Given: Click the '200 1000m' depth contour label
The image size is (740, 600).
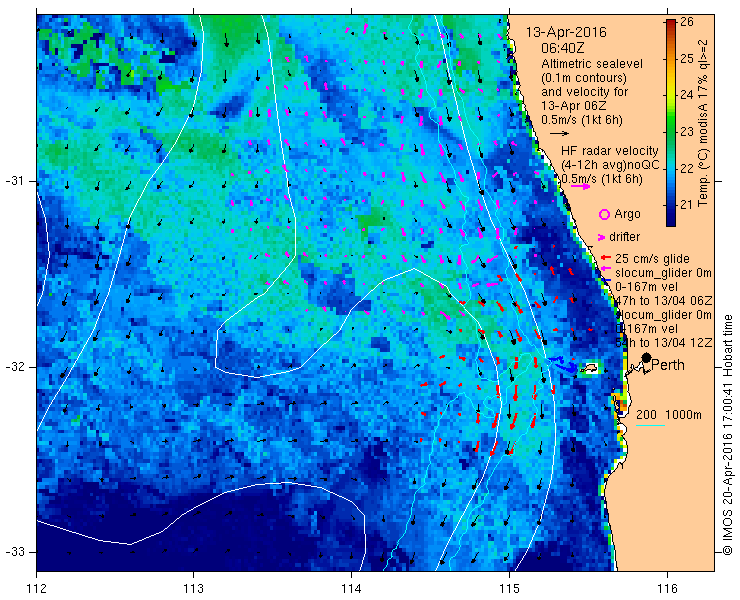Looking at the screenshot, I should (x=669, y=415).
